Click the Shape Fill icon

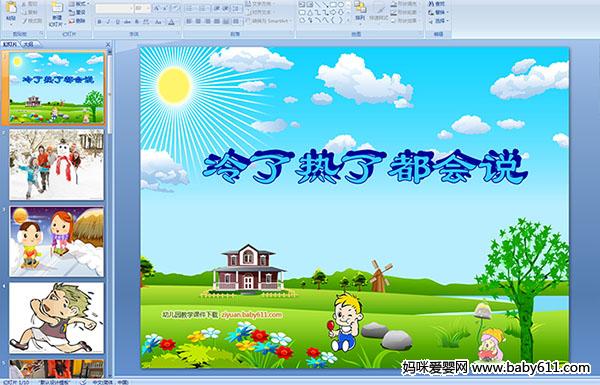[x=394, y=4]
